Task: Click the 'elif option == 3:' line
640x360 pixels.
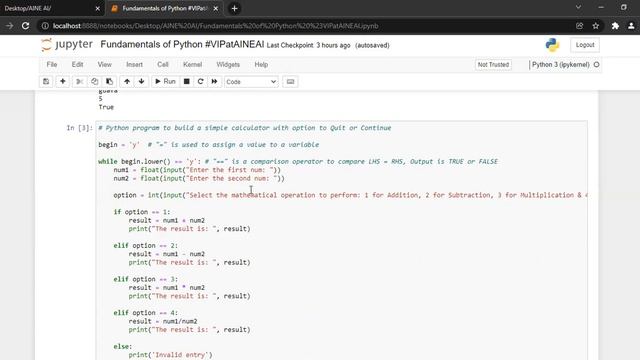Action: (x=146, y=279)
